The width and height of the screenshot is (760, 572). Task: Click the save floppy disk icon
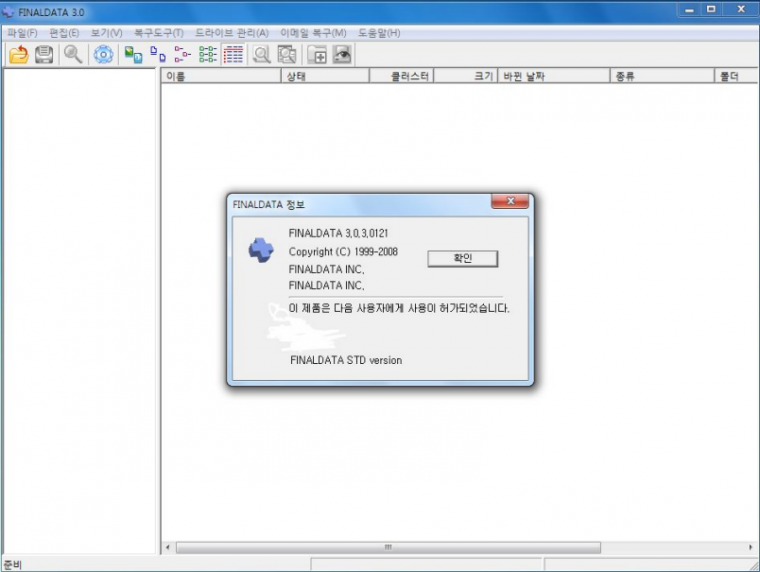[x=44, y=55]
